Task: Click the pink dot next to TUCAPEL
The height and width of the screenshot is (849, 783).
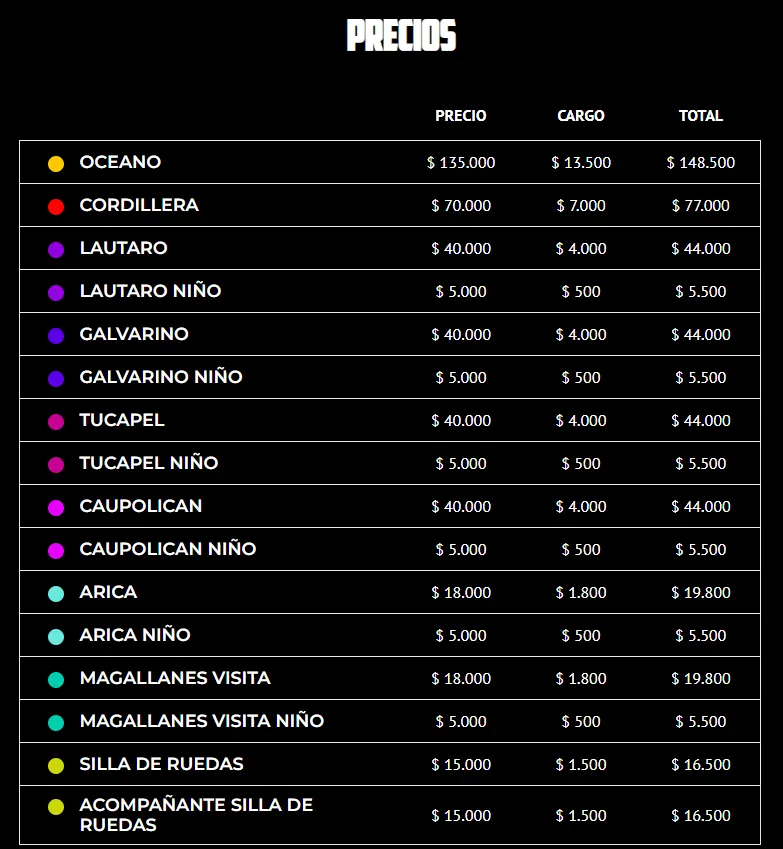Action: 56,421
